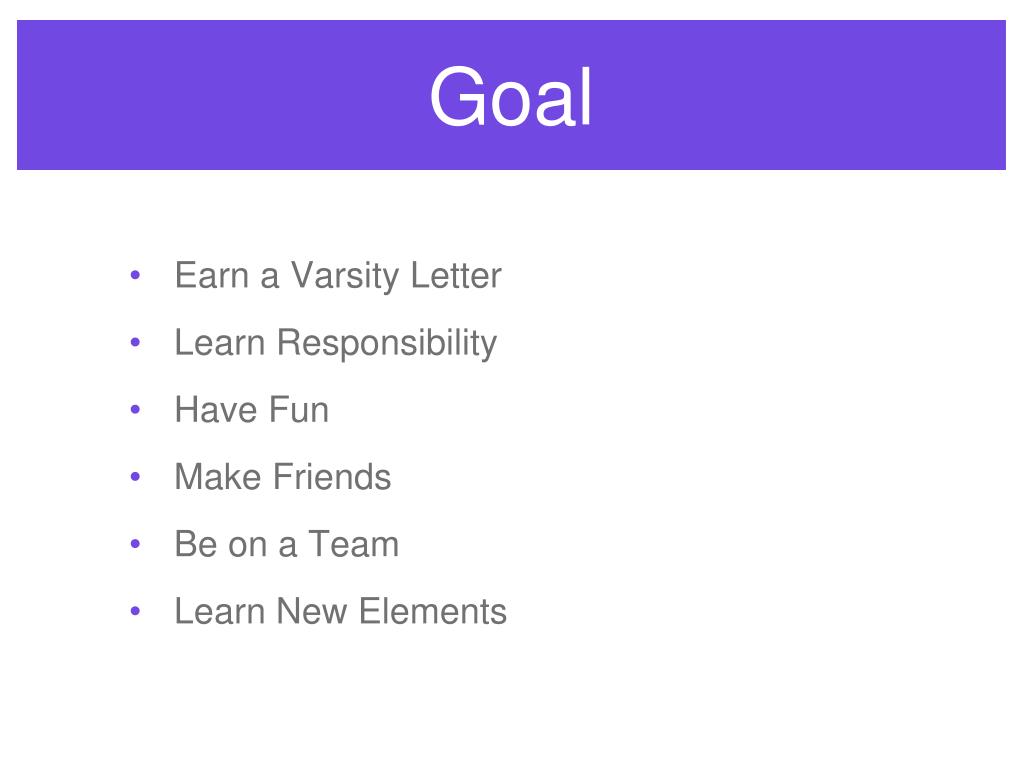
Task: Click the bullet dot beside "Earn a Varsity Letter"
Action: (135, 275)
